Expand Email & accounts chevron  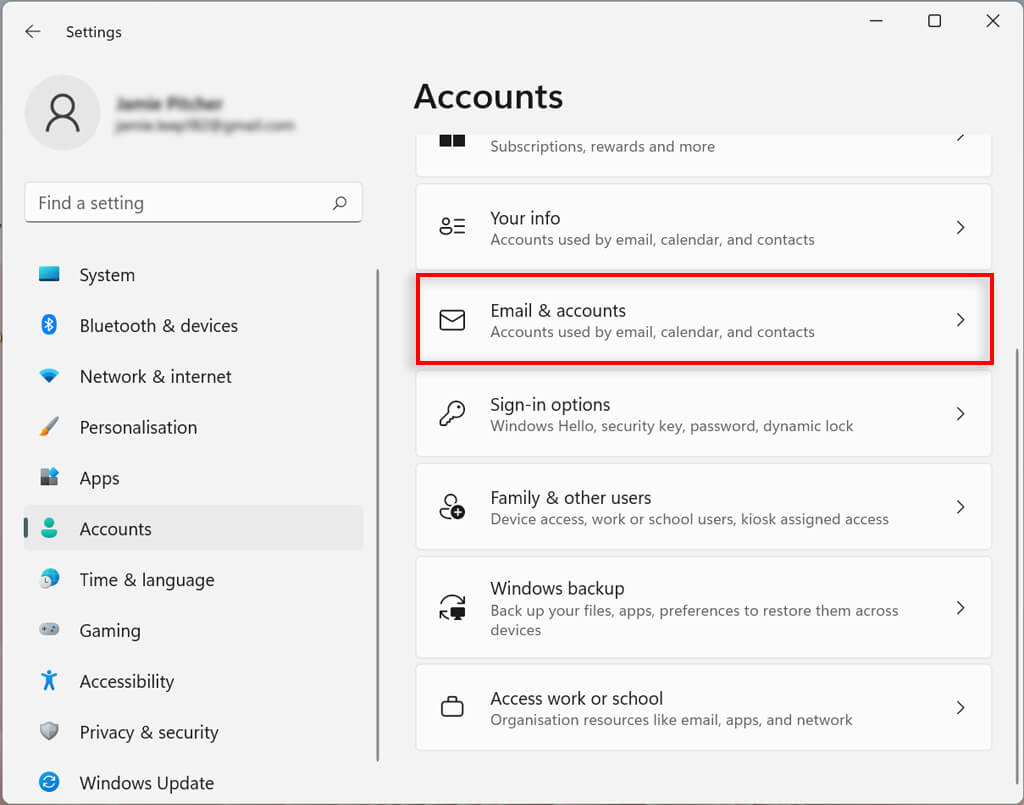pyautogui.click(x=960, y=320)
